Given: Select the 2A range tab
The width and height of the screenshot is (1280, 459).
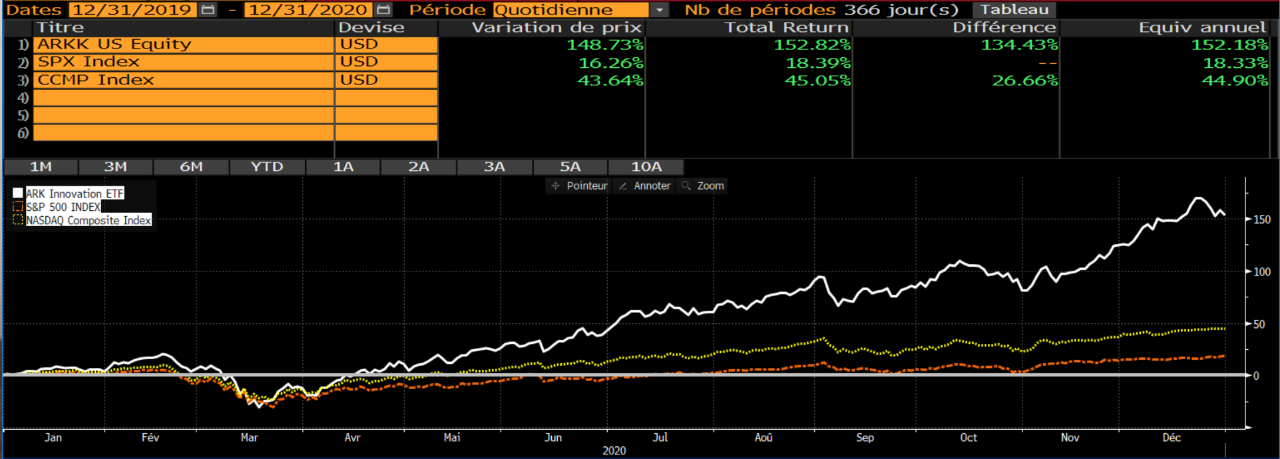Looking at the screenshot, I should point(418,167).
